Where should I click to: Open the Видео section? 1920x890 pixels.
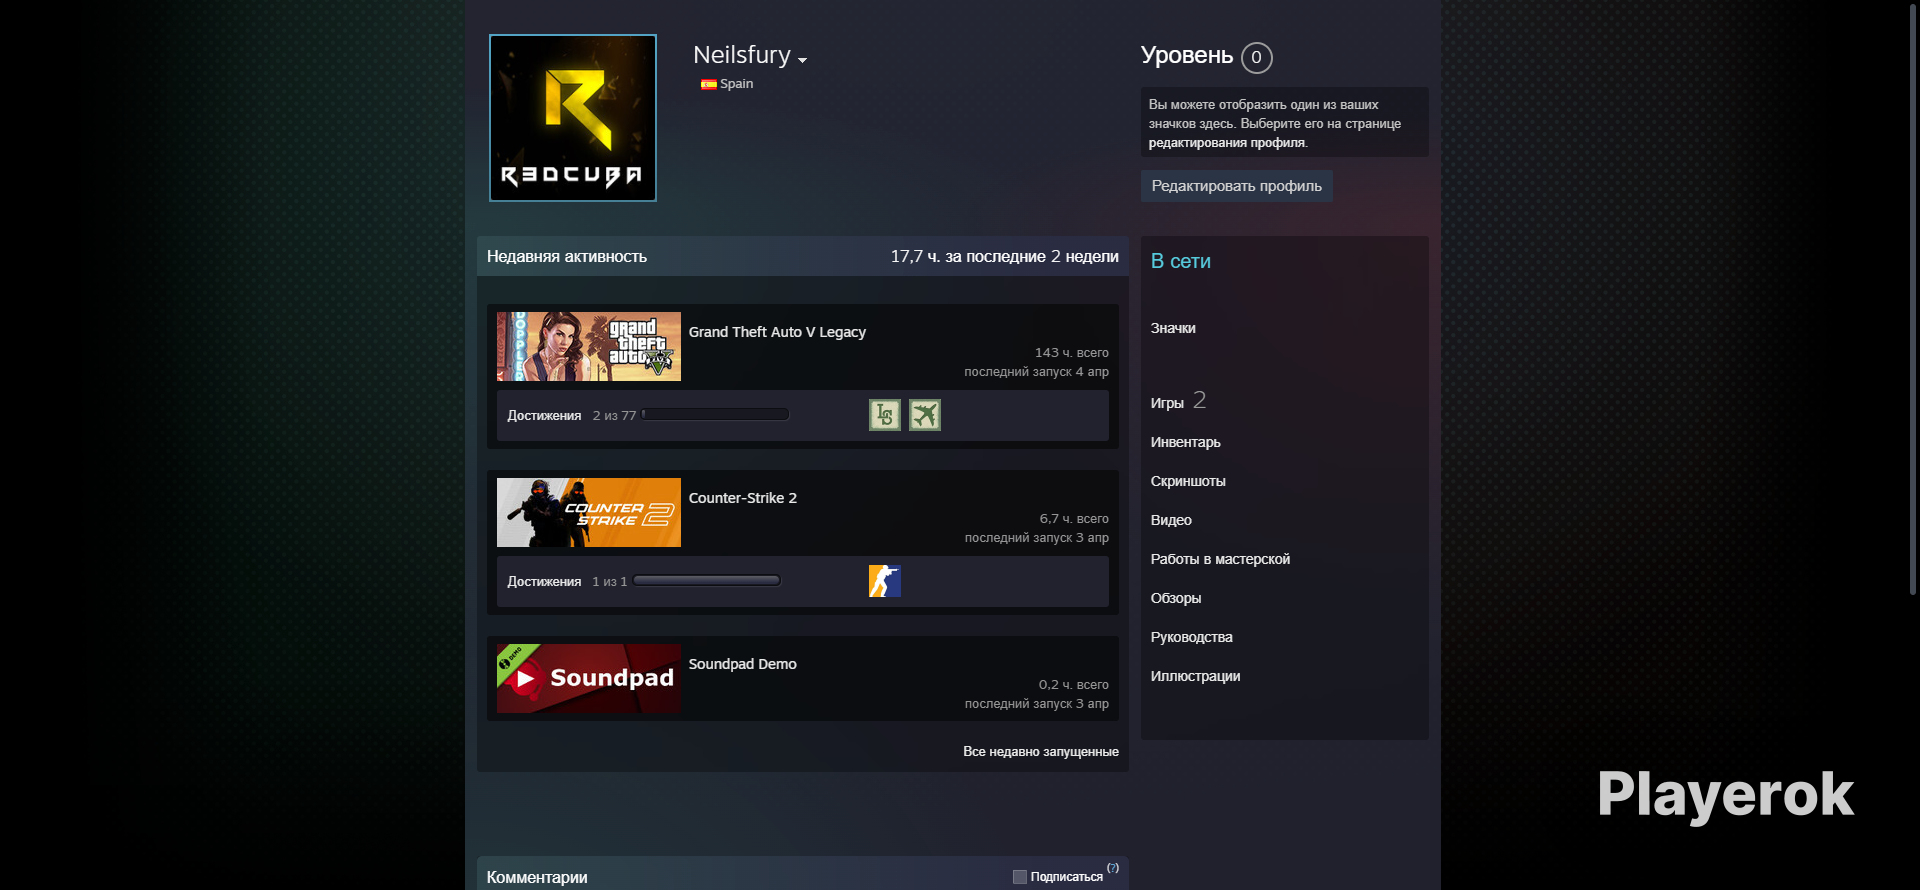click(x=1171, y=520)
